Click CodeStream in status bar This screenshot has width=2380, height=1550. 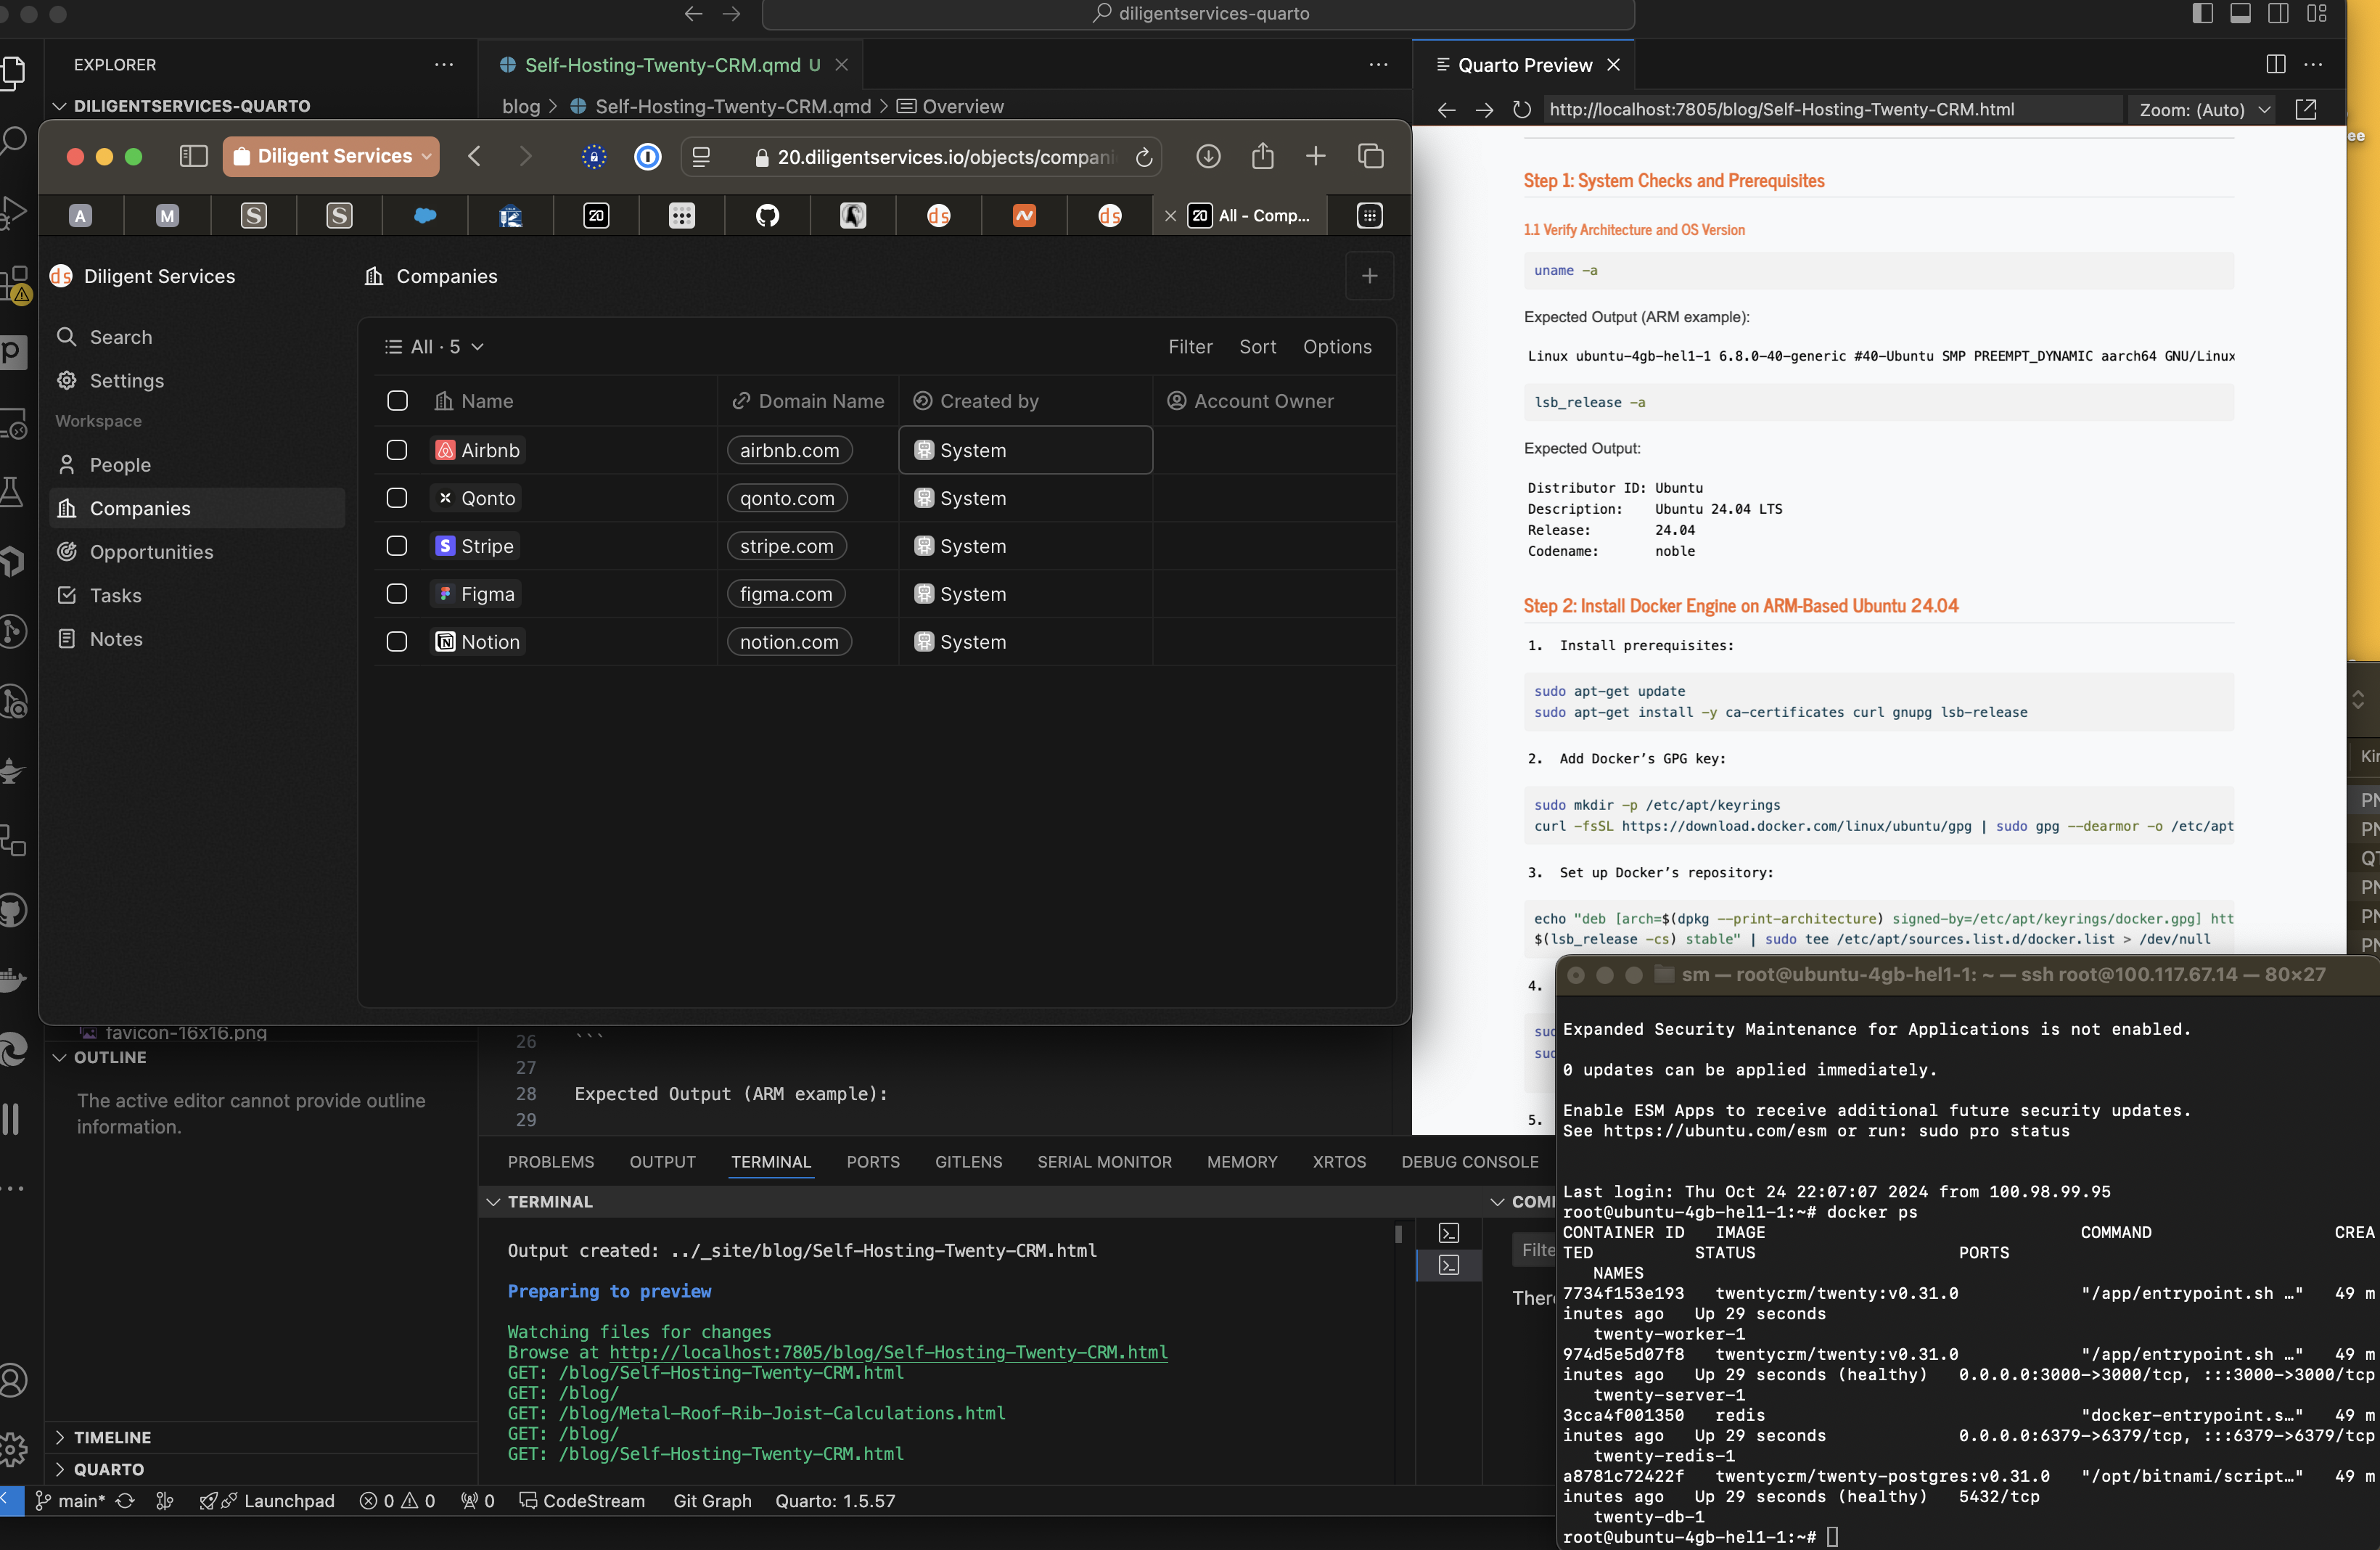(582, 1501)
